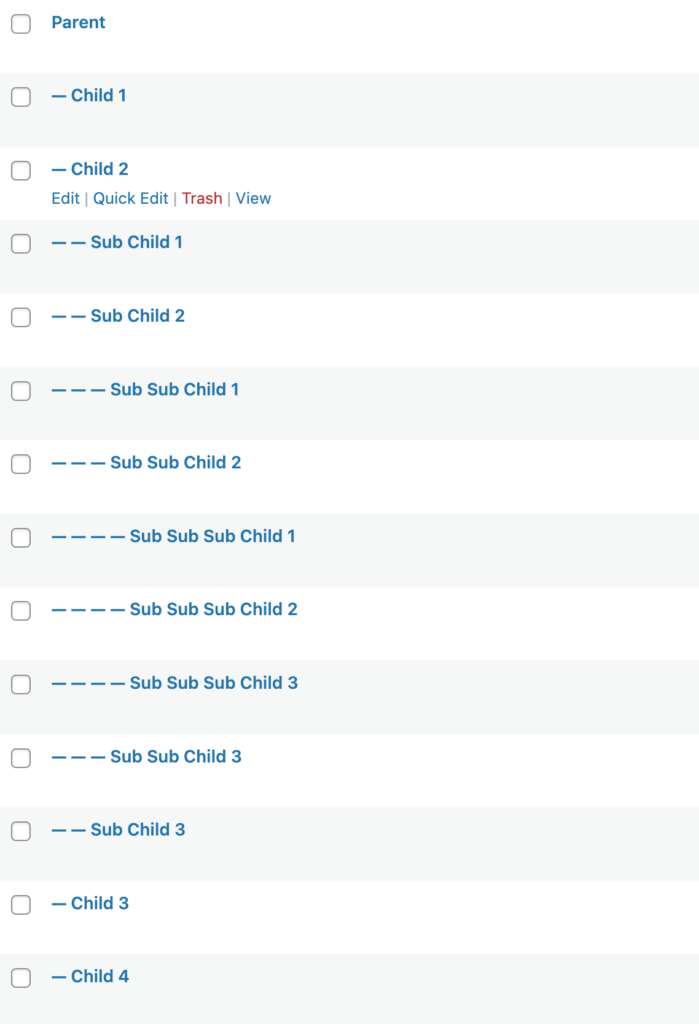Viewport: 699px width, 1024px height.
Task: Click View under Child 2
Action: coord(253,198)
